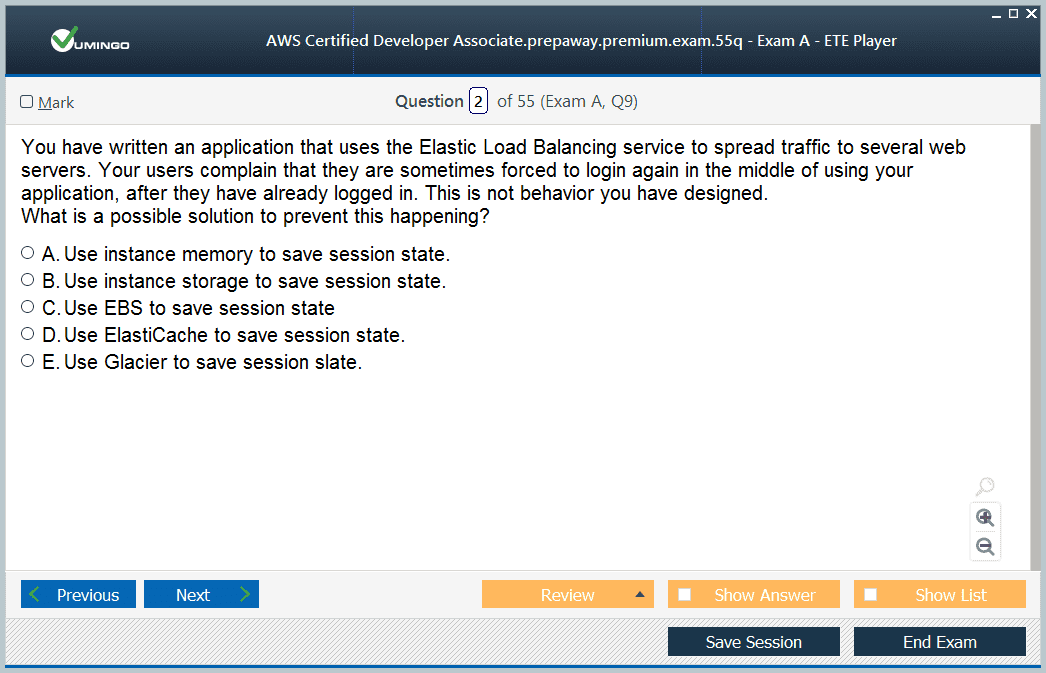The width and height of the screenshot is (1046, 673).
Task: Click the left arrow on Previous button
Action: click(36, 595)
